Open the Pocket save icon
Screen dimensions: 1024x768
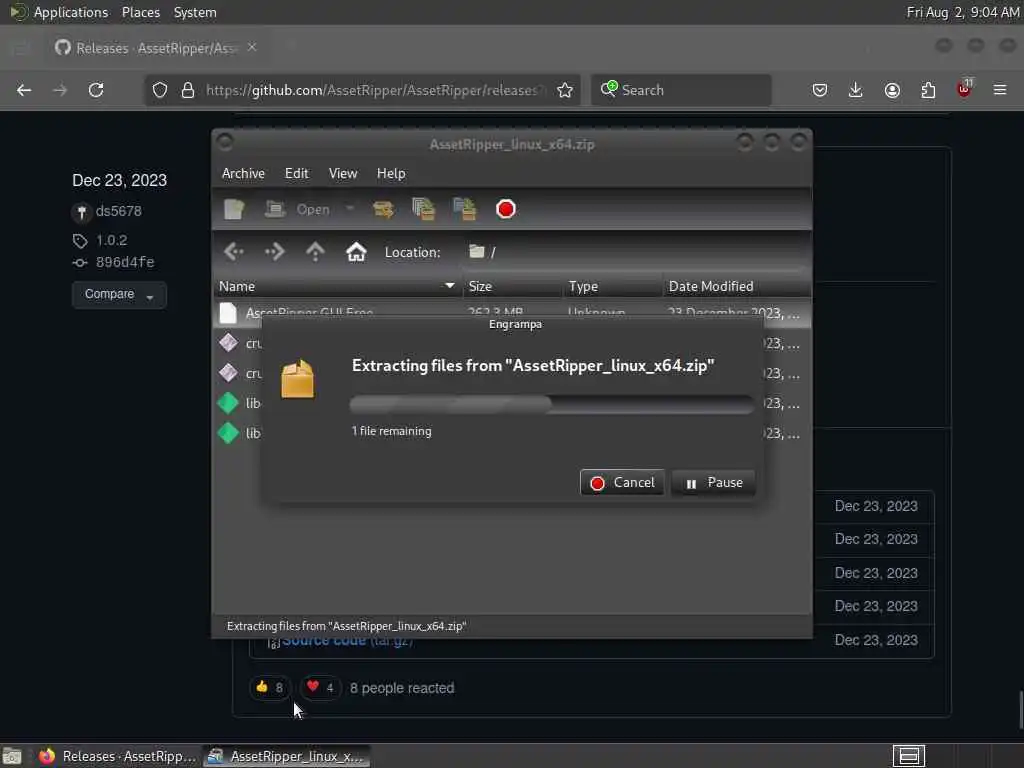coord(820,90)
